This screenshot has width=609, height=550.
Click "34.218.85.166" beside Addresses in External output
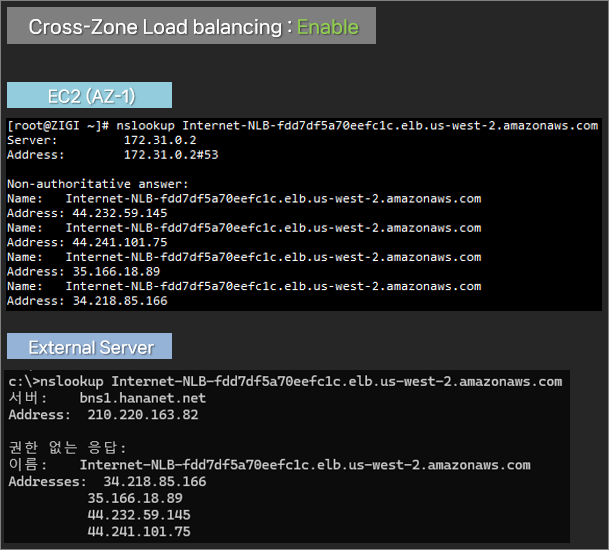click(155, 482)
